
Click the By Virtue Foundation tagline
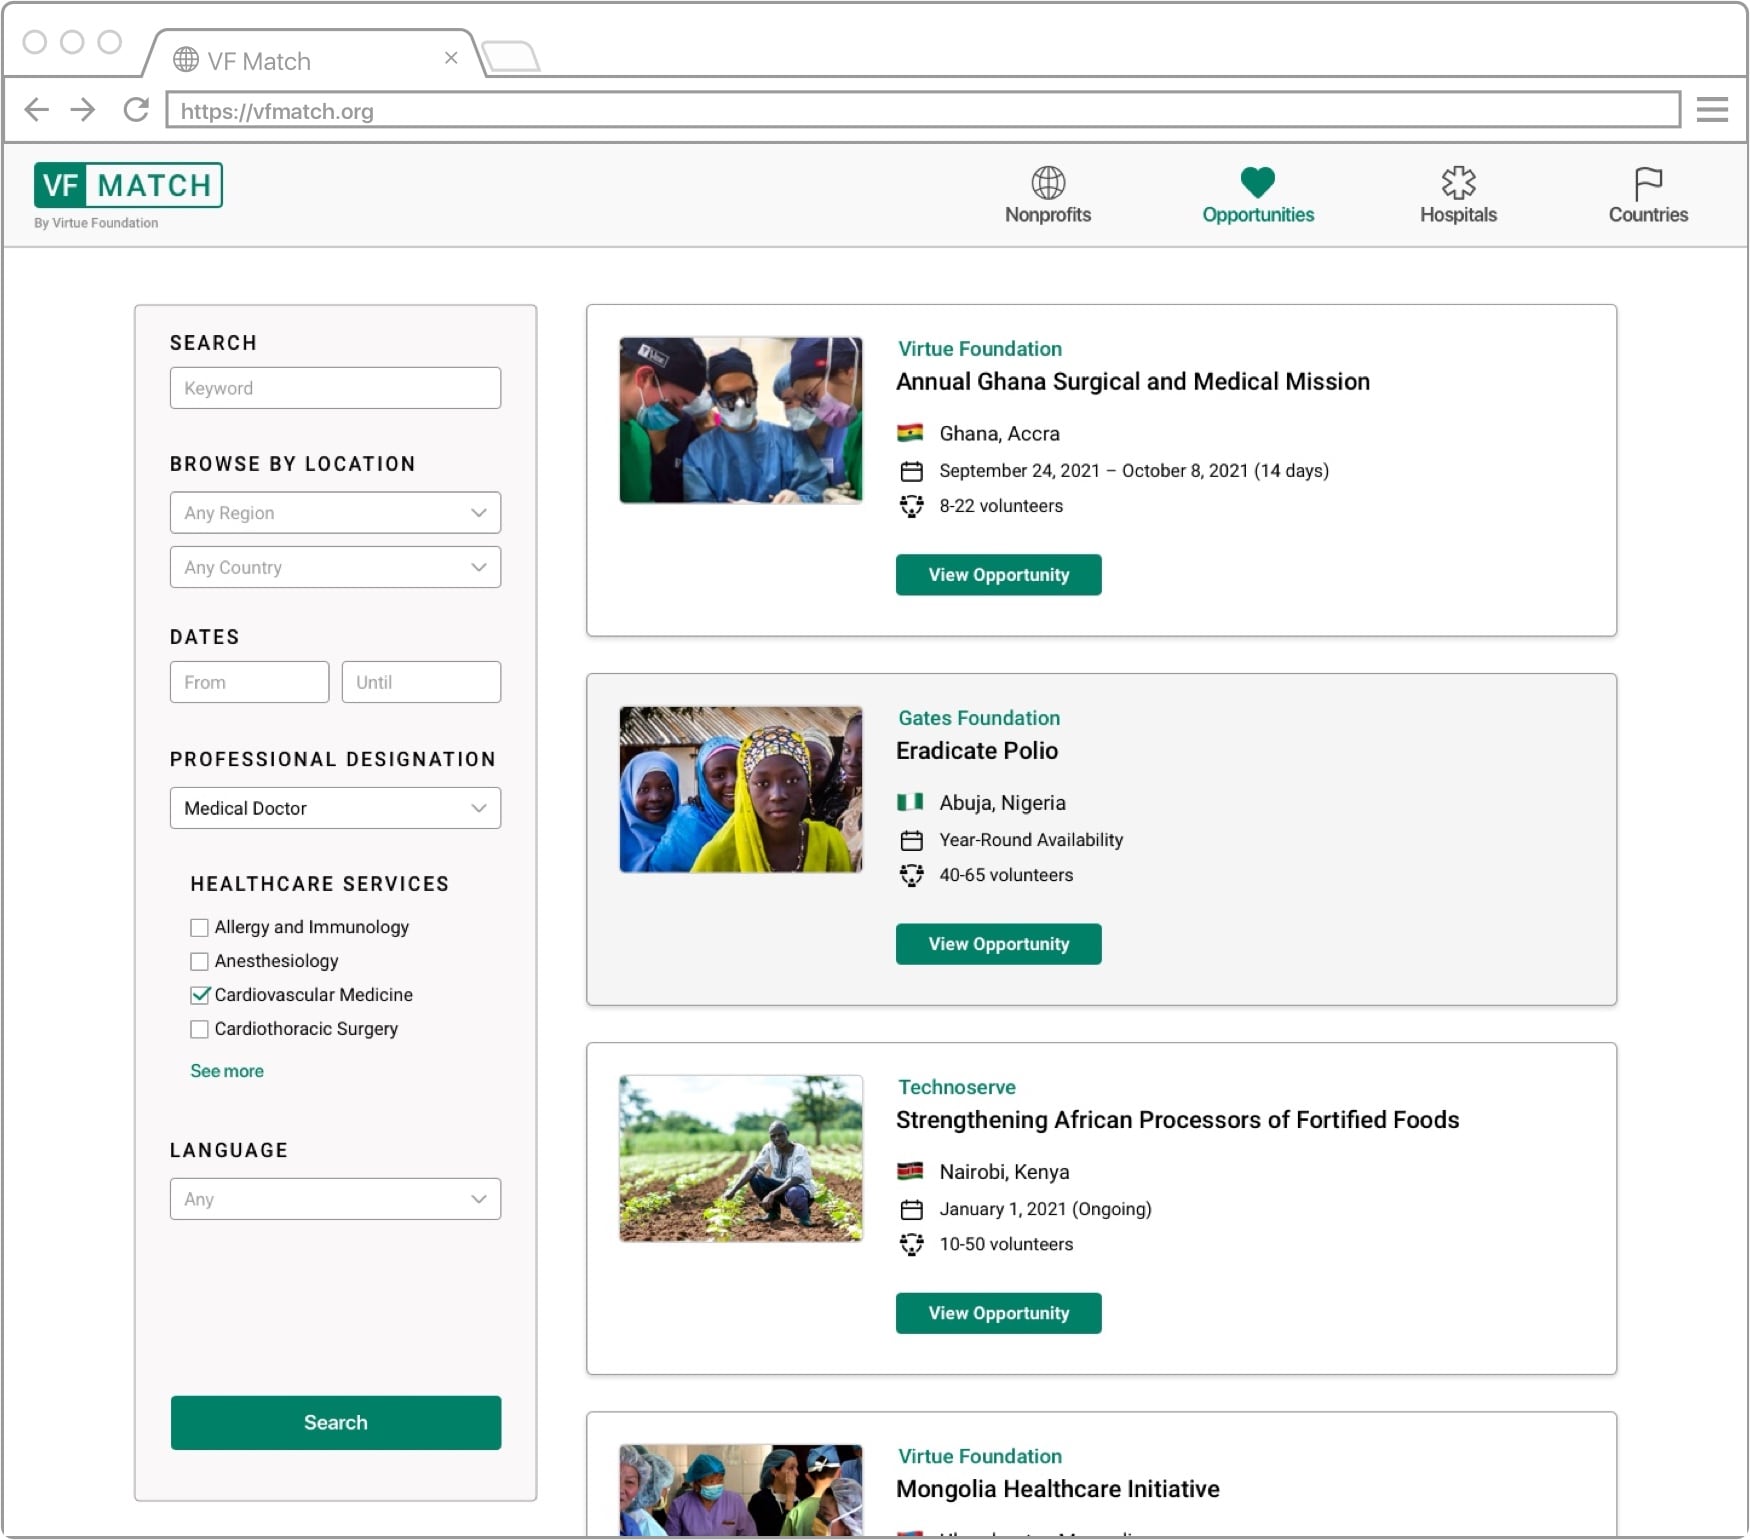[x=96, y=223]
